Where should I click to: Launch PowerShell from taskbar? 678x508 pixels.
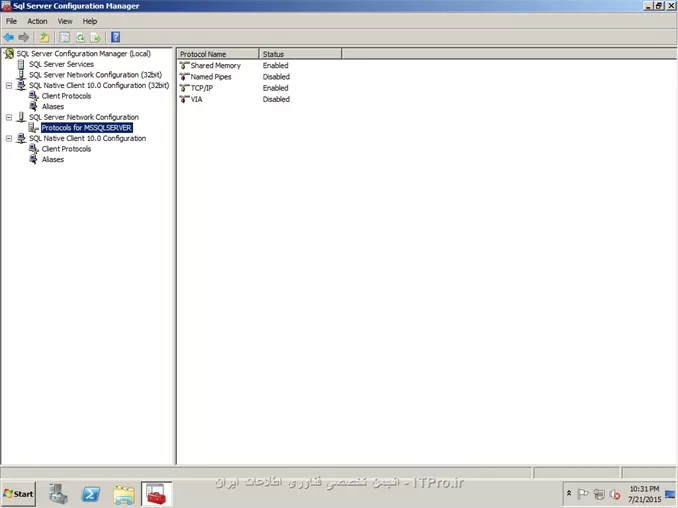91,494
